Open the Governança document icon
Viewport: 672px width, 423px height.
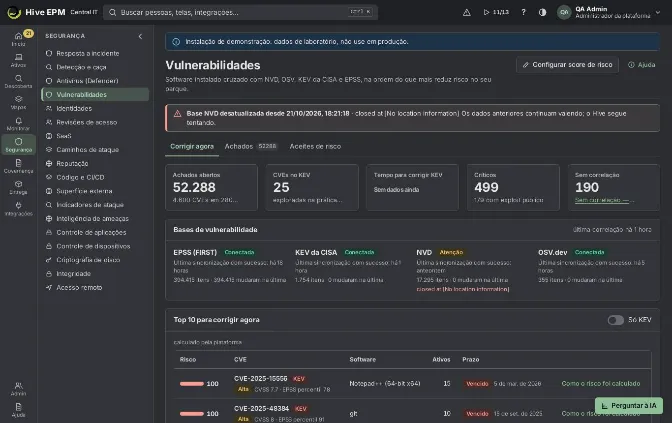point(18,166)
